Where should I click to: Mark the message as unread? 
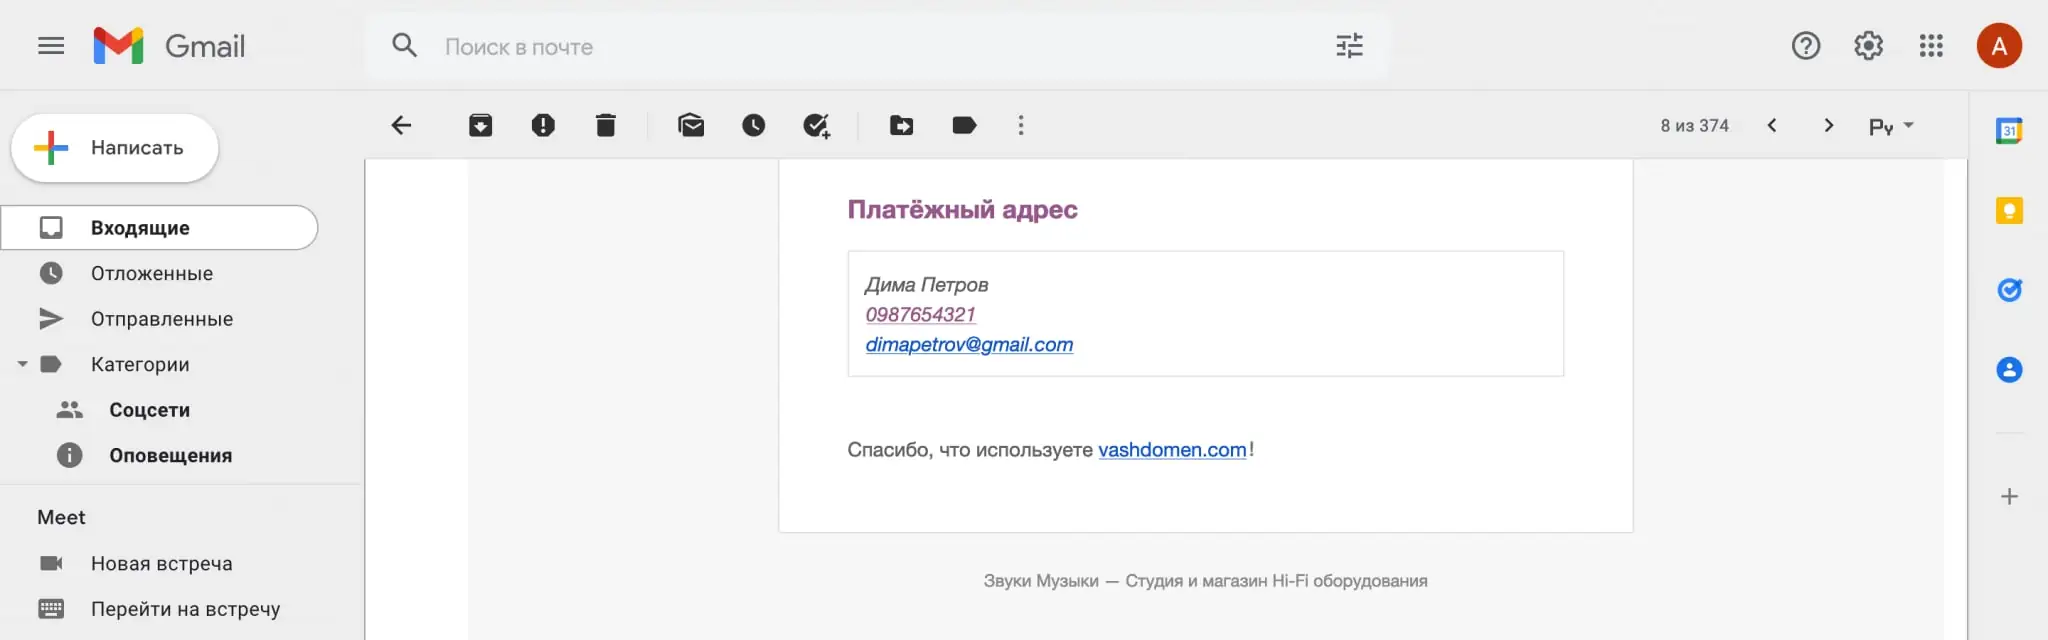click(x=691, y=125)
